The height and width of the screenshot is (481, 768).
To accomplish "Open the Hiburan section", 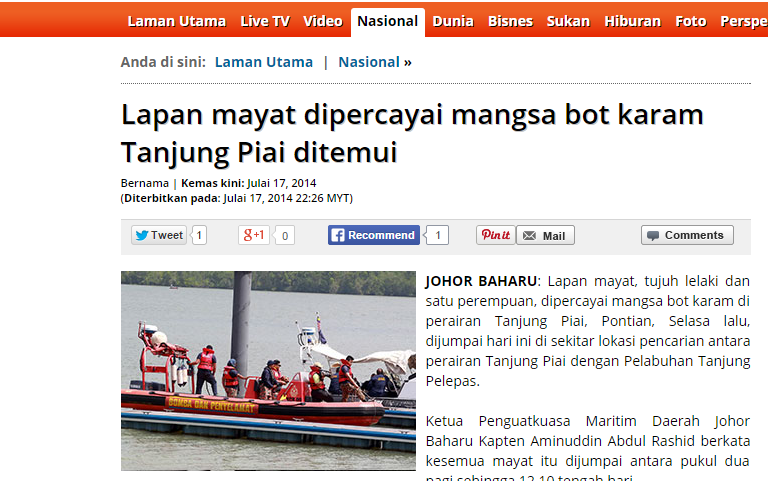I will 632,22.
